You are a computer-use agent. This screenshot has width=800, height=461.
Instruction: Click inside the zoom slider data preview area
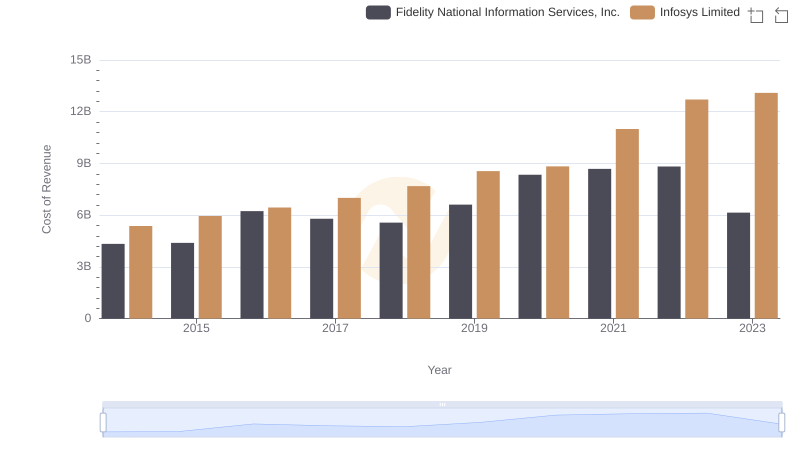442,423
